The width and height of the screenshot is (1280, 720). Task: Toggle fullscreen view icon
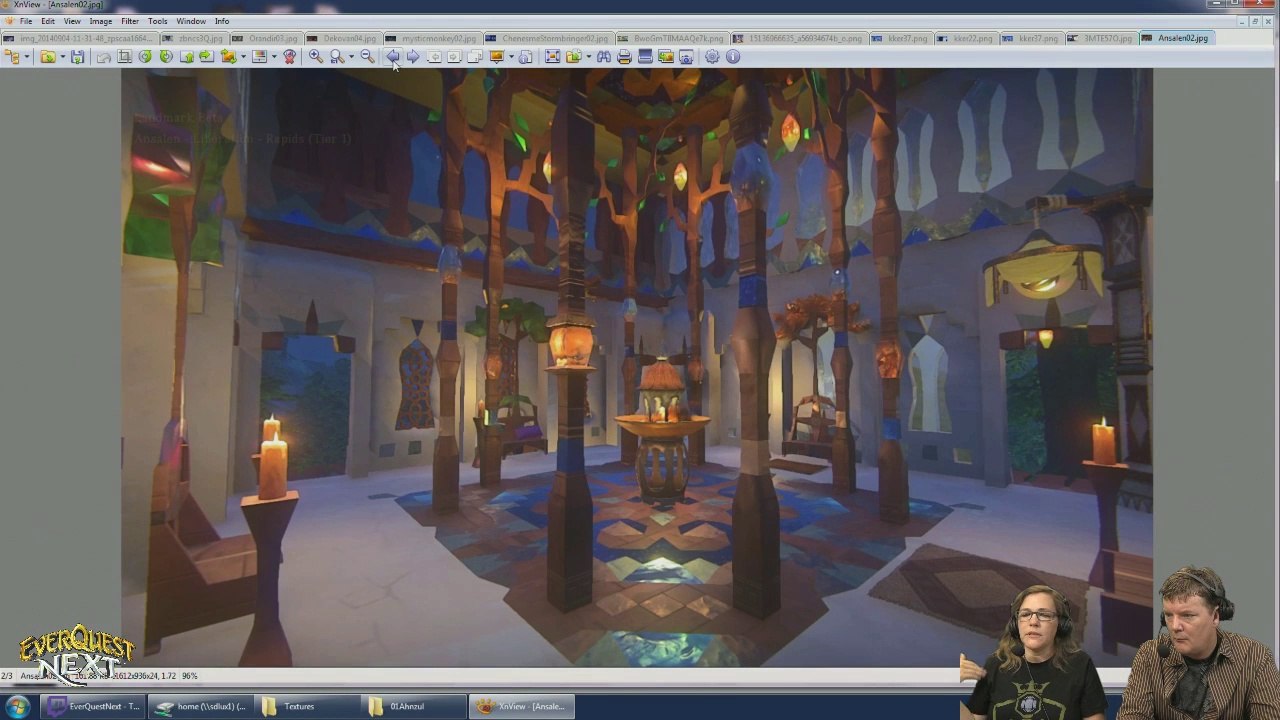coord(552,57)
